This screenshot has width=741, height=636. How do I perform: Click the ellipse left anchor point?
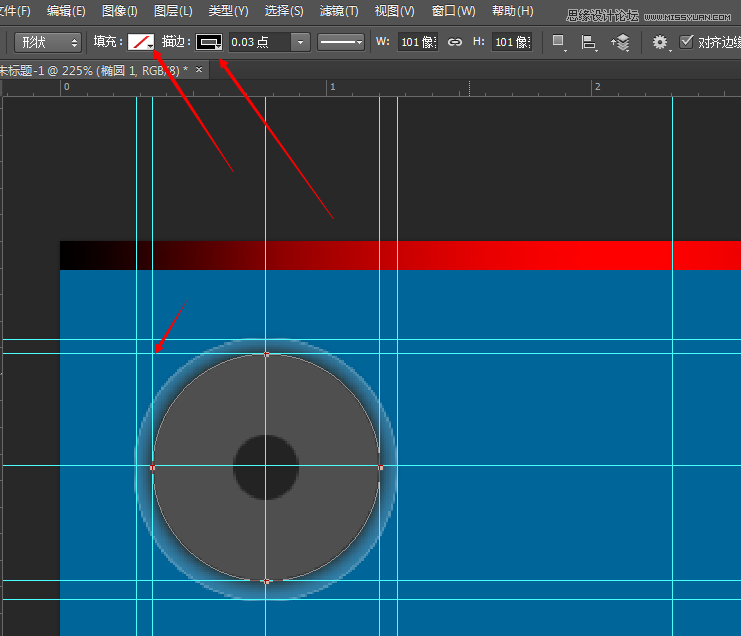pos(152,467)
